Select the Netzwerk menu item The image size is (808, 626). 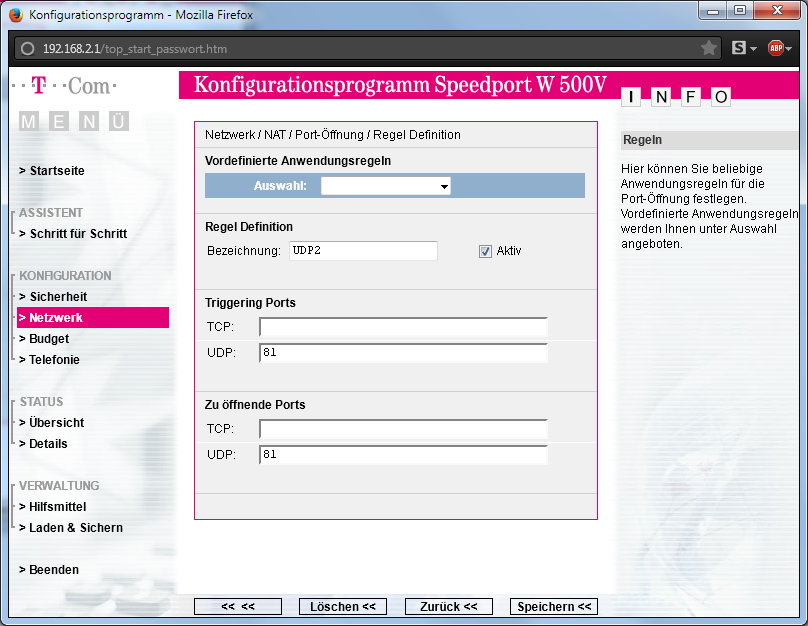click(93, 317)
